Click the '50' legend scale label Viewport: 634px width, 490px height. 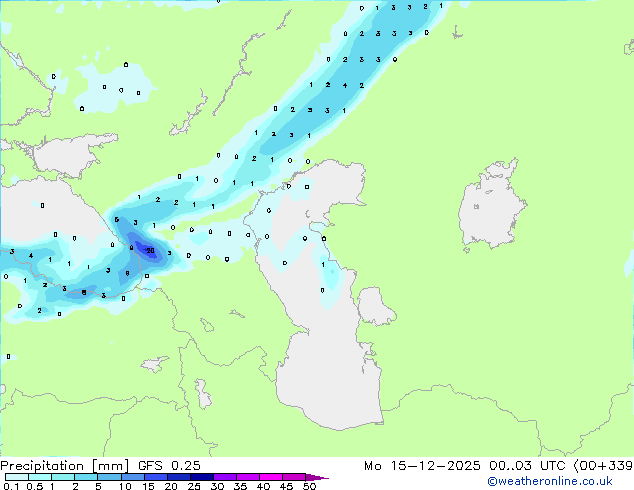(x=309, y=486)
